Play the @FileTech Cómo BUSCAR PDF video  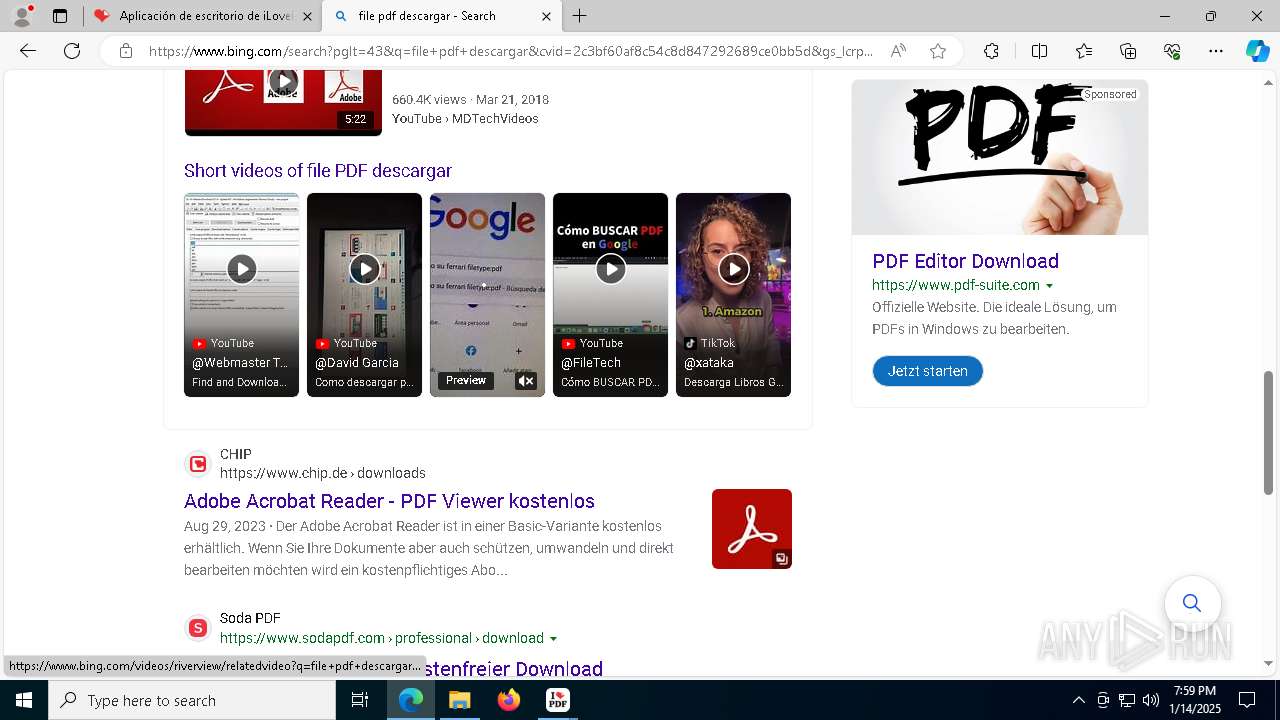click(x=610, y=295)
